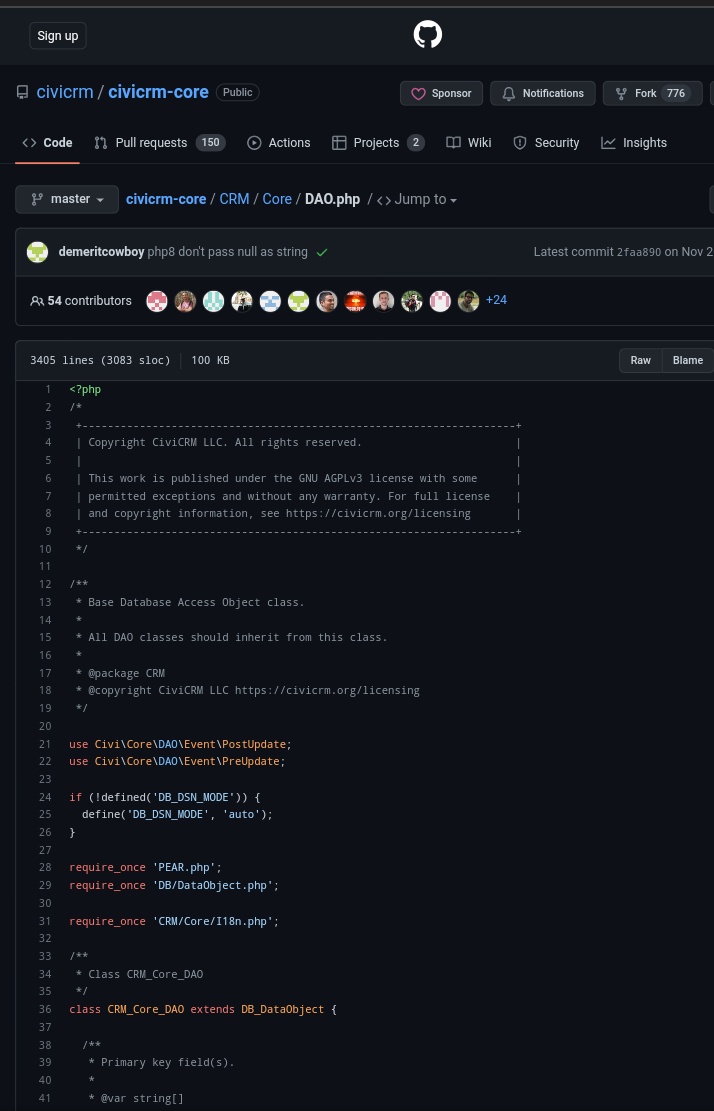Image resolution: width=714 pixels, height=1111 pixels.
Task: Open the Security tab
Action: 546,142
